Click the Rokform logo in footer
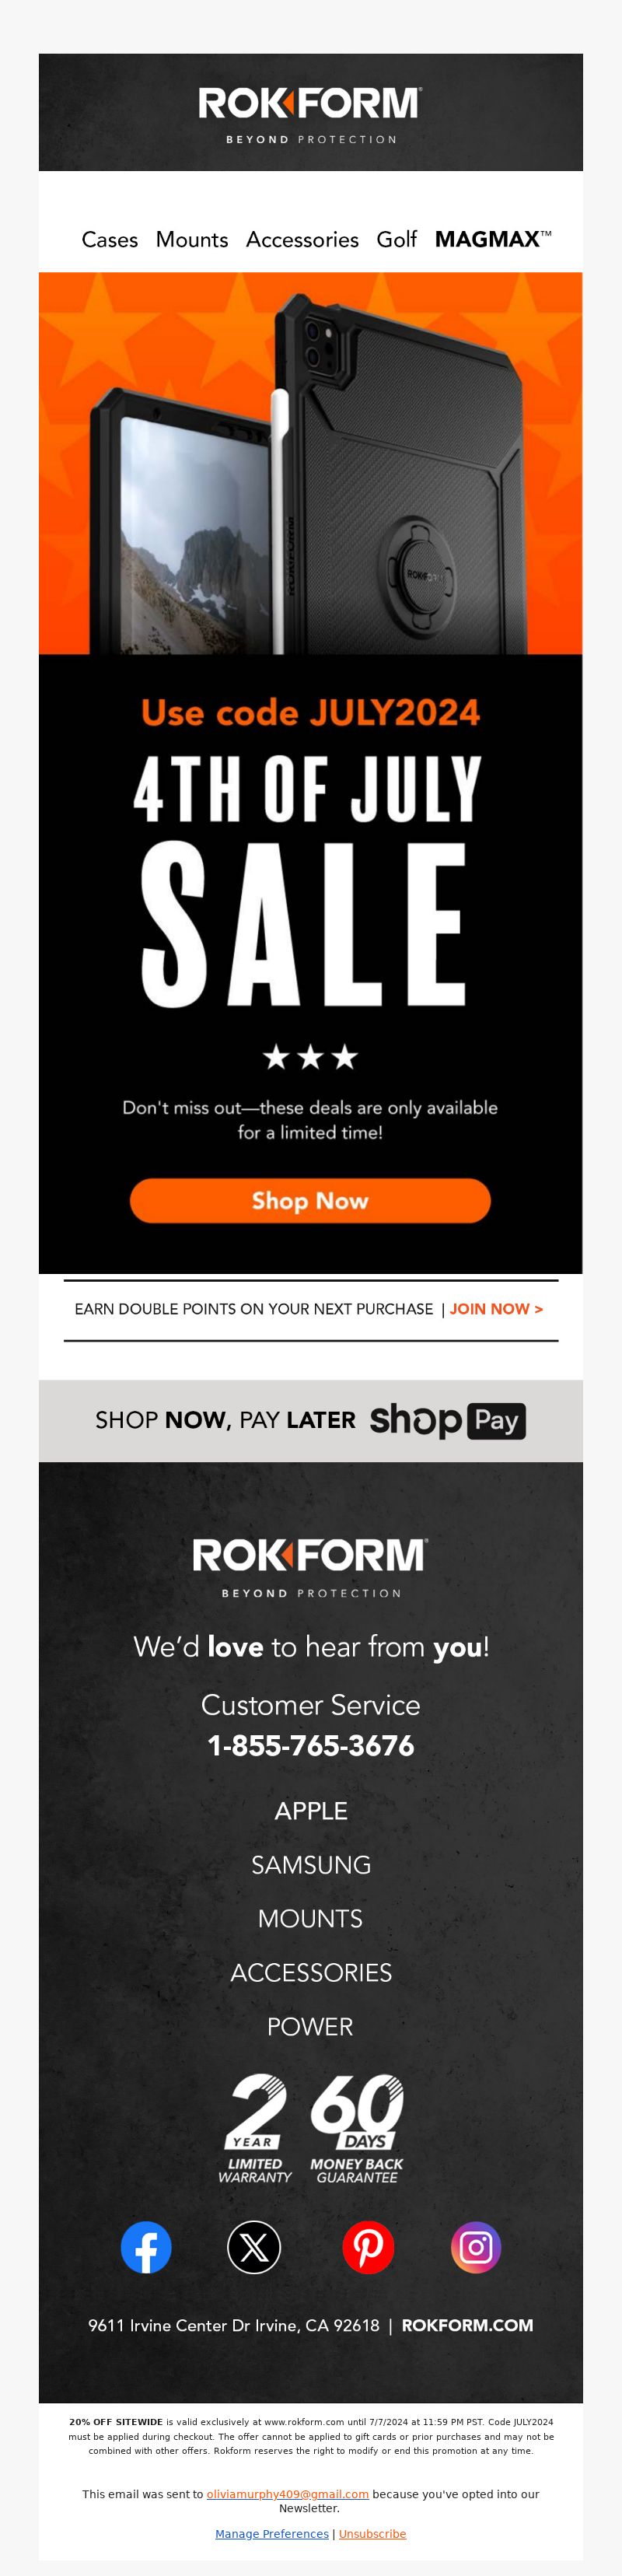 (x=310, y=1567)
